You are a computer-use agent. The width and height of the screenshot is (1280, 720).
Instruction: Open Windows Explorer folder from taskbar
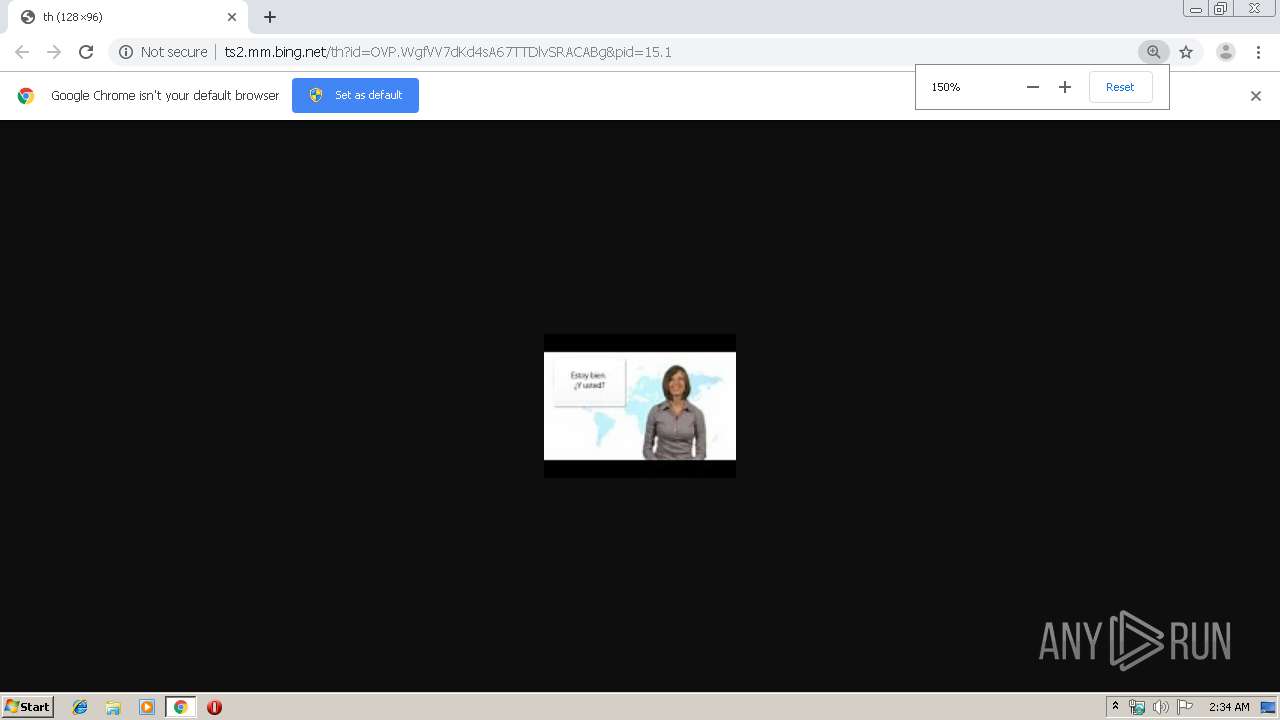click(x=113, y=707)
